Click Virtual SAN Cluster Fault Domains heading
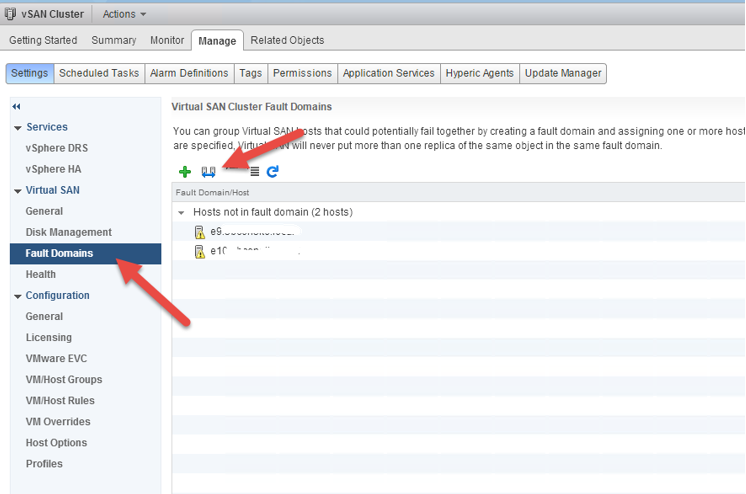This screenshot has width=746, height=494. click(252, 107)
